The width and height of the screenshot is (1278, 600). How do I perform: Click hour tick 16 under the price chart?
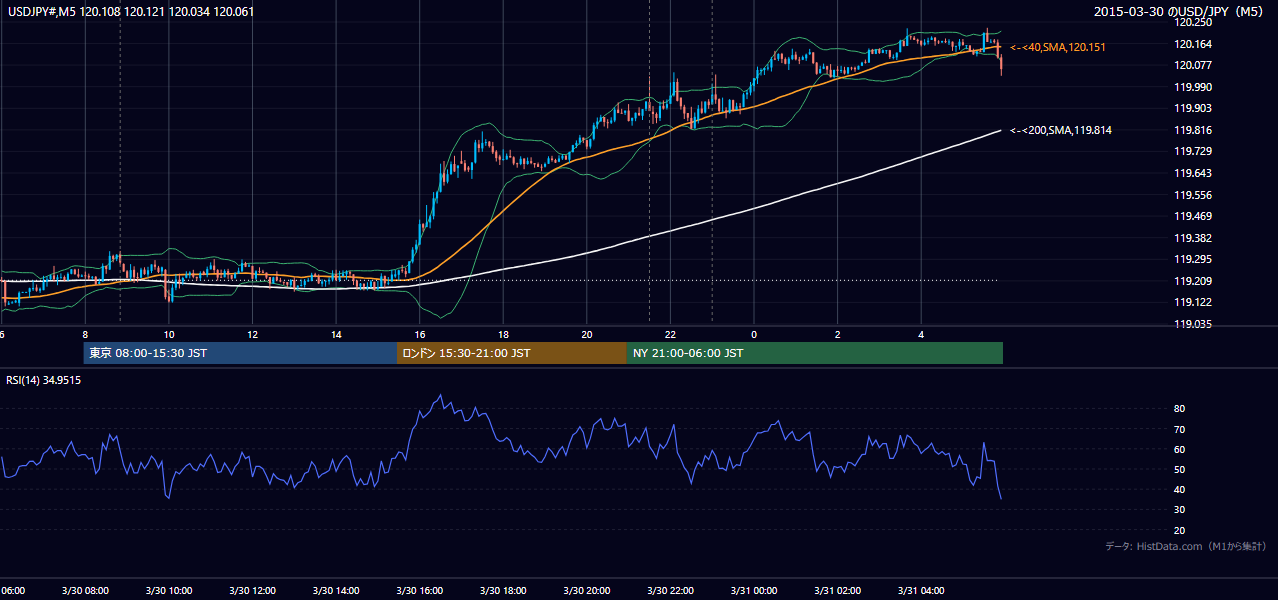[x=420, y=334]
